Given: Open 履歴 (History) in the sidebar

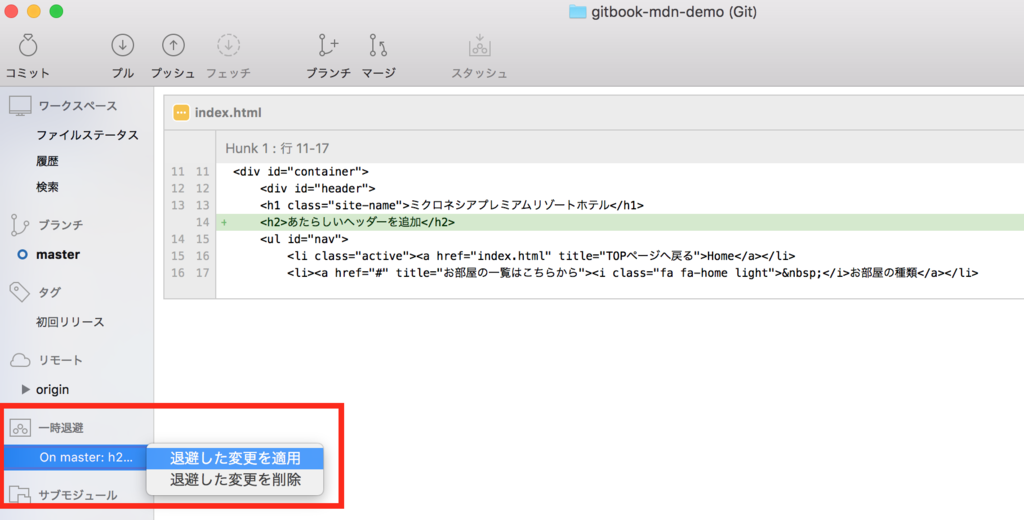Looking at the screenshot, I should (x=47, y=161).
